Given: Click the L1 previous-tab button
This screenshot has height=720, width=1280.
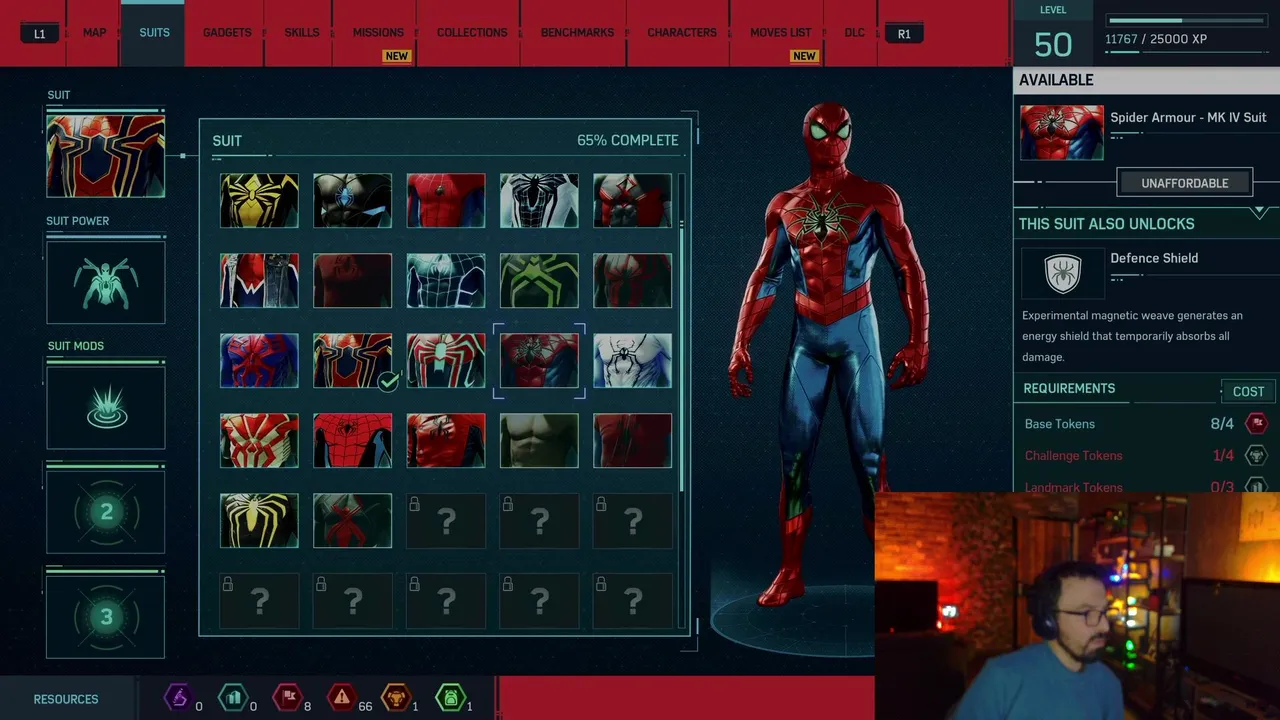Looking at the screenshot, I should tap(39, 34).
